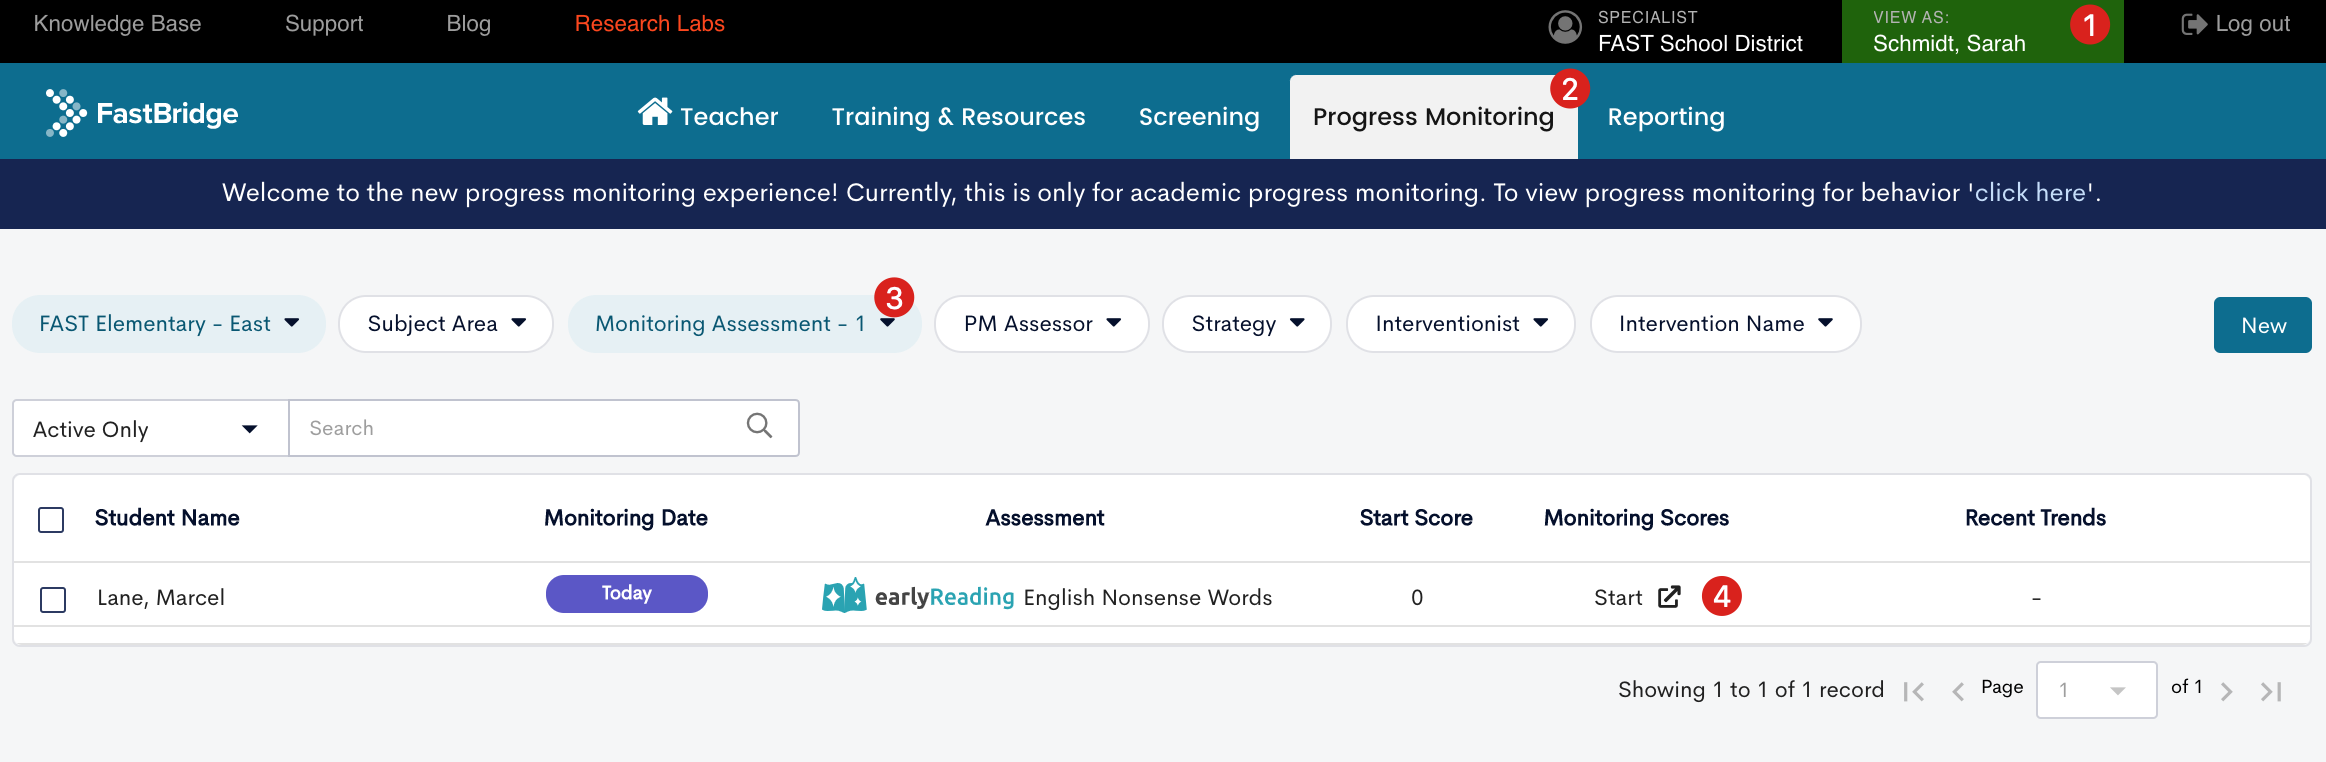
Task: Go to previous page arrow
Action: click(1958, 691)
